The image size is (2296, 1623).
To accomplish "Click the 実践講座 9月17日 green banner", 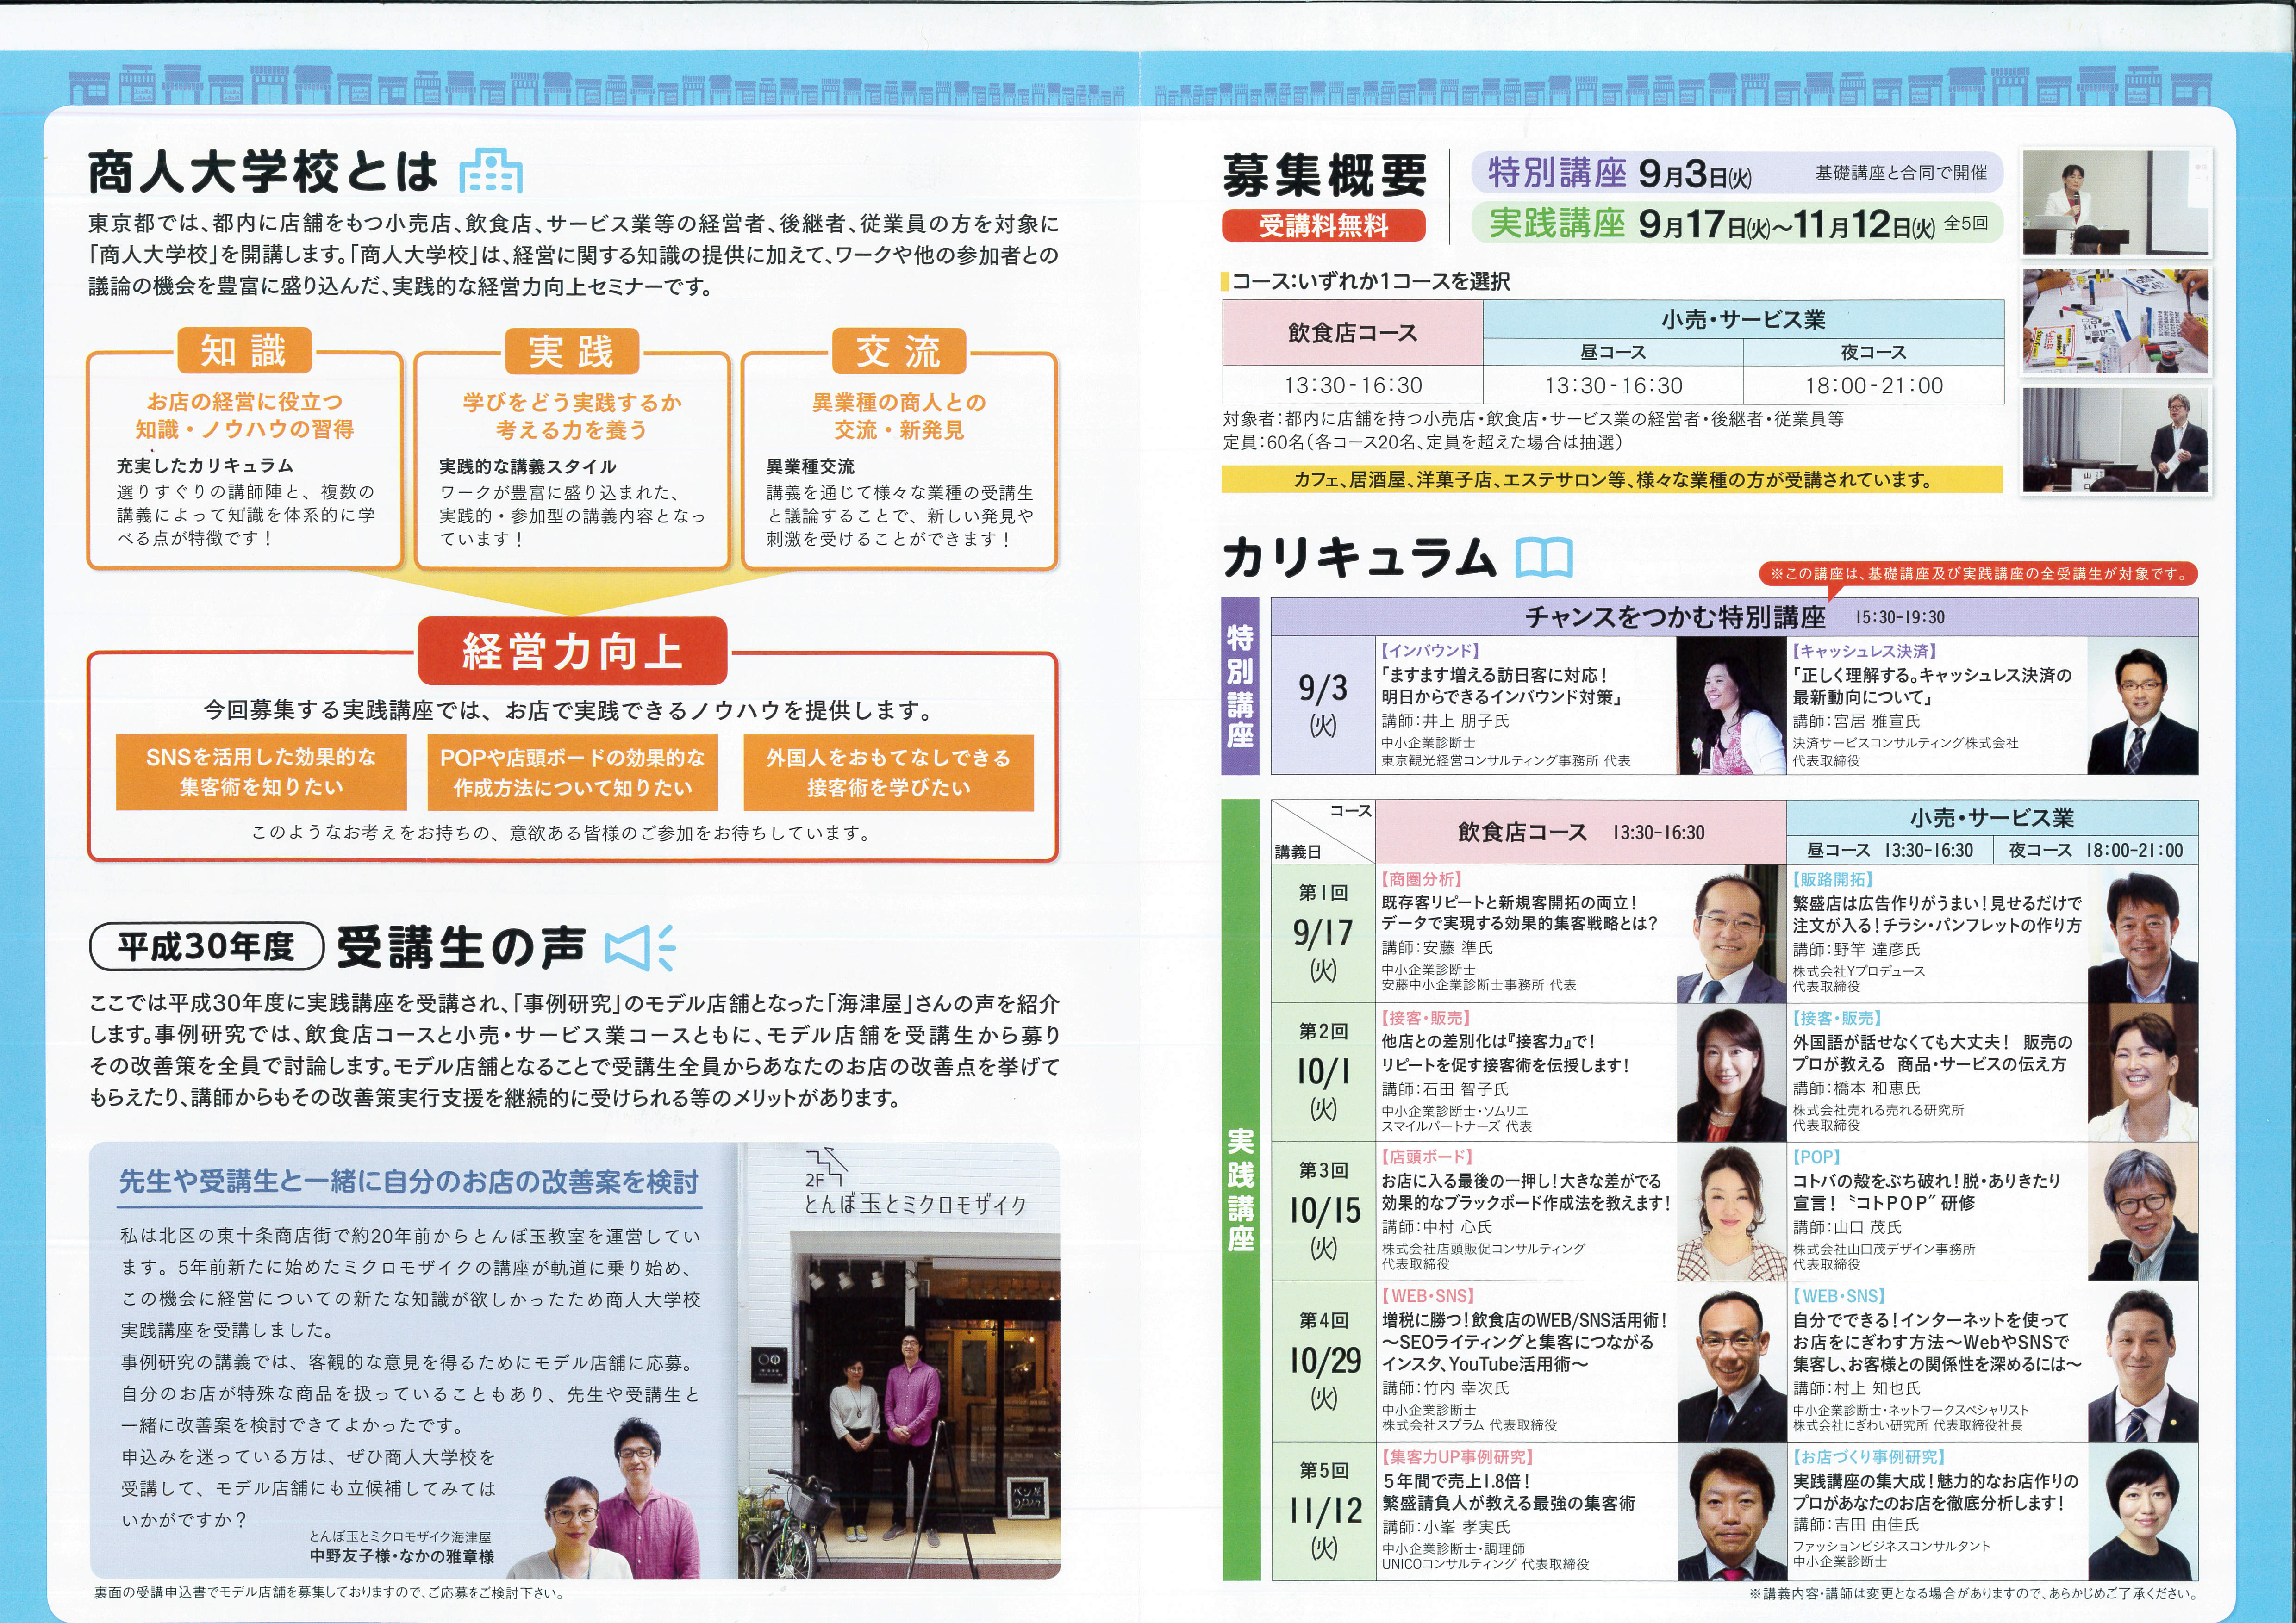I will 1737,223.
